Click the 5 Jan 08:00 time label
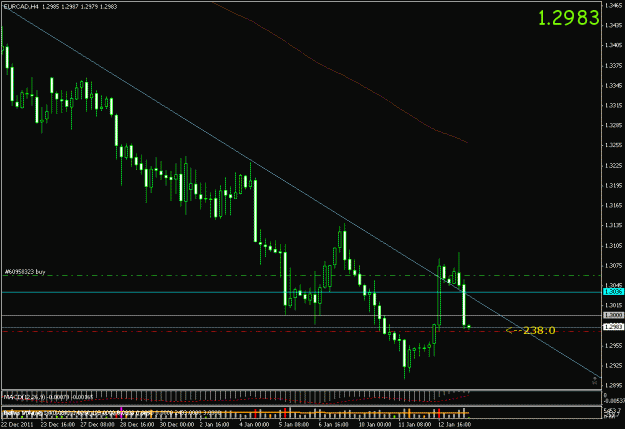The image size is (625, 429). (x=294, y=425)
